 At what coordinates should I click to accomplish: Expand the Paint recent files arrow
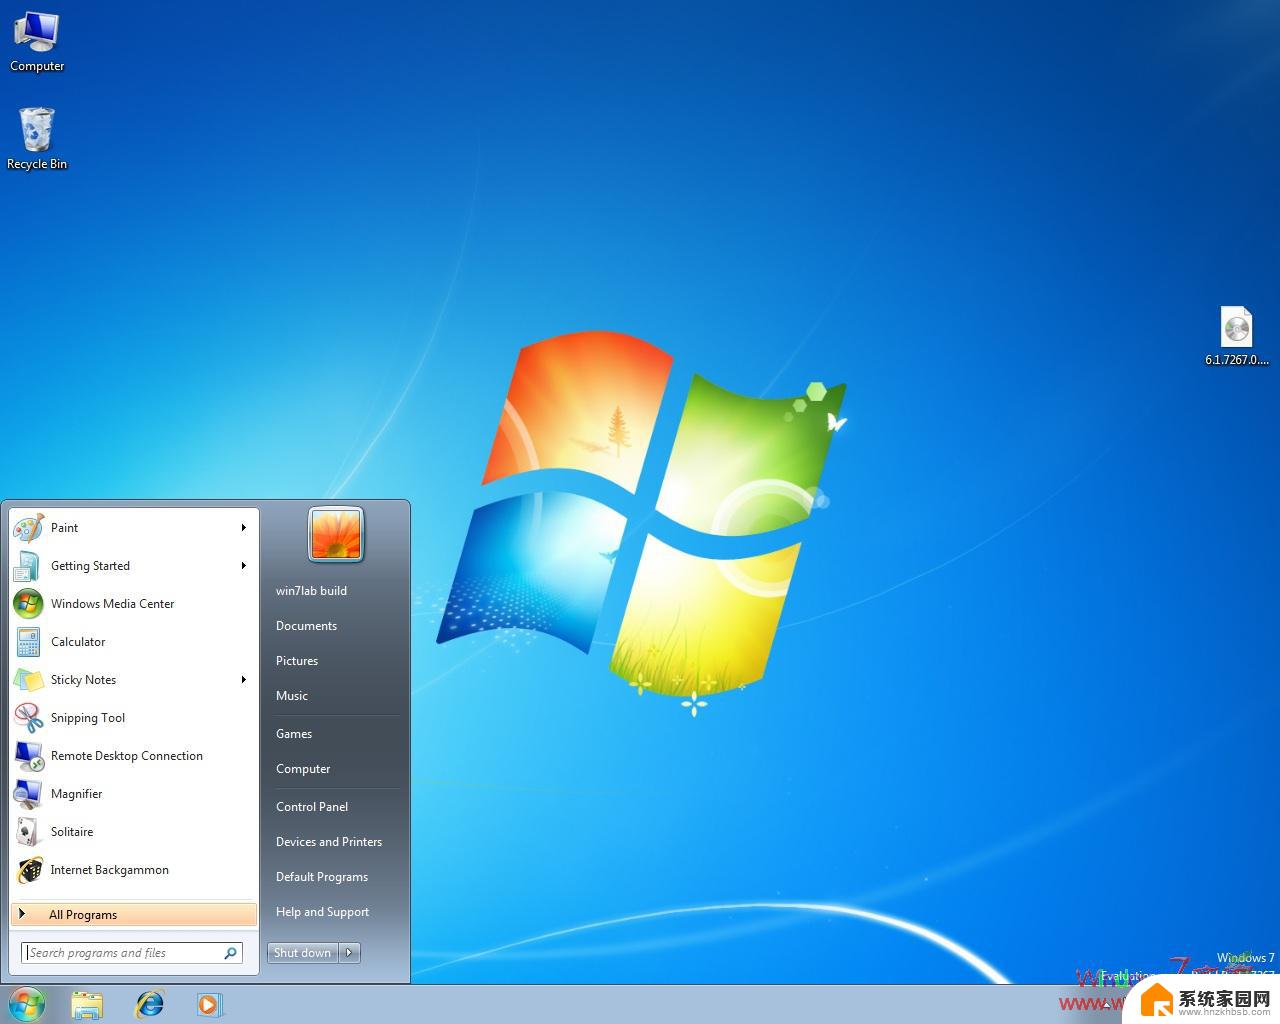point(243,528)
